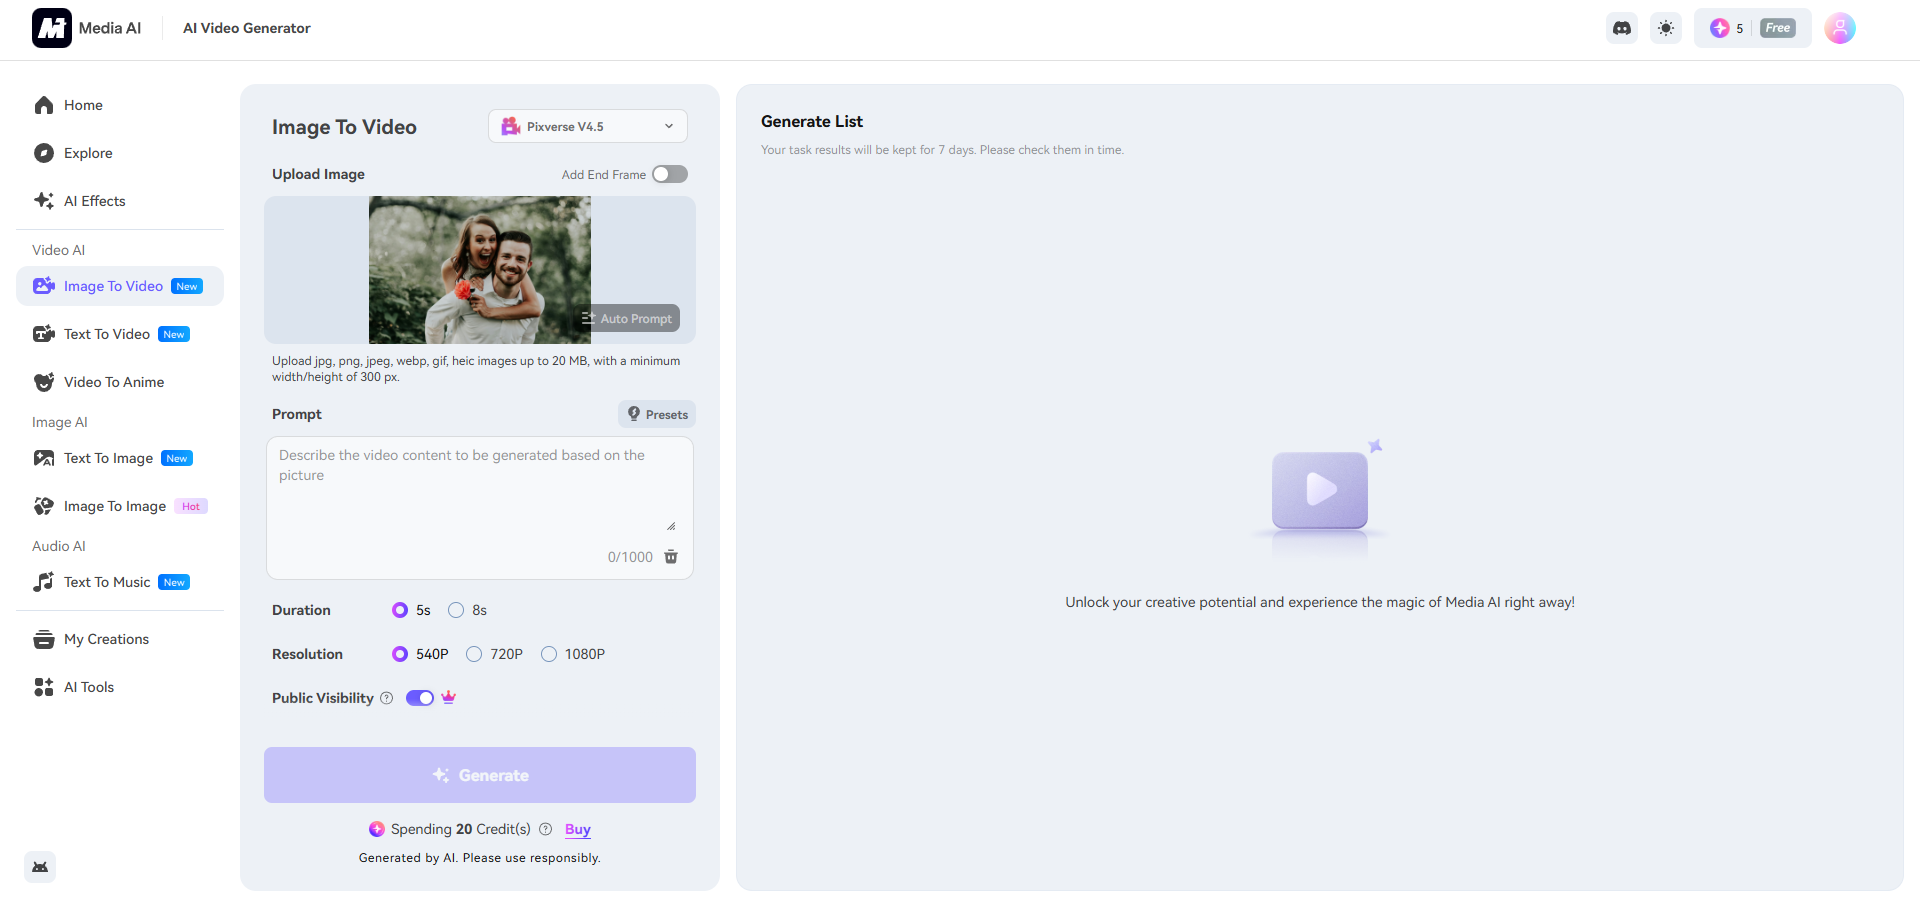
Task: Go to Home in the sidebar
Action: coord(120,105)
